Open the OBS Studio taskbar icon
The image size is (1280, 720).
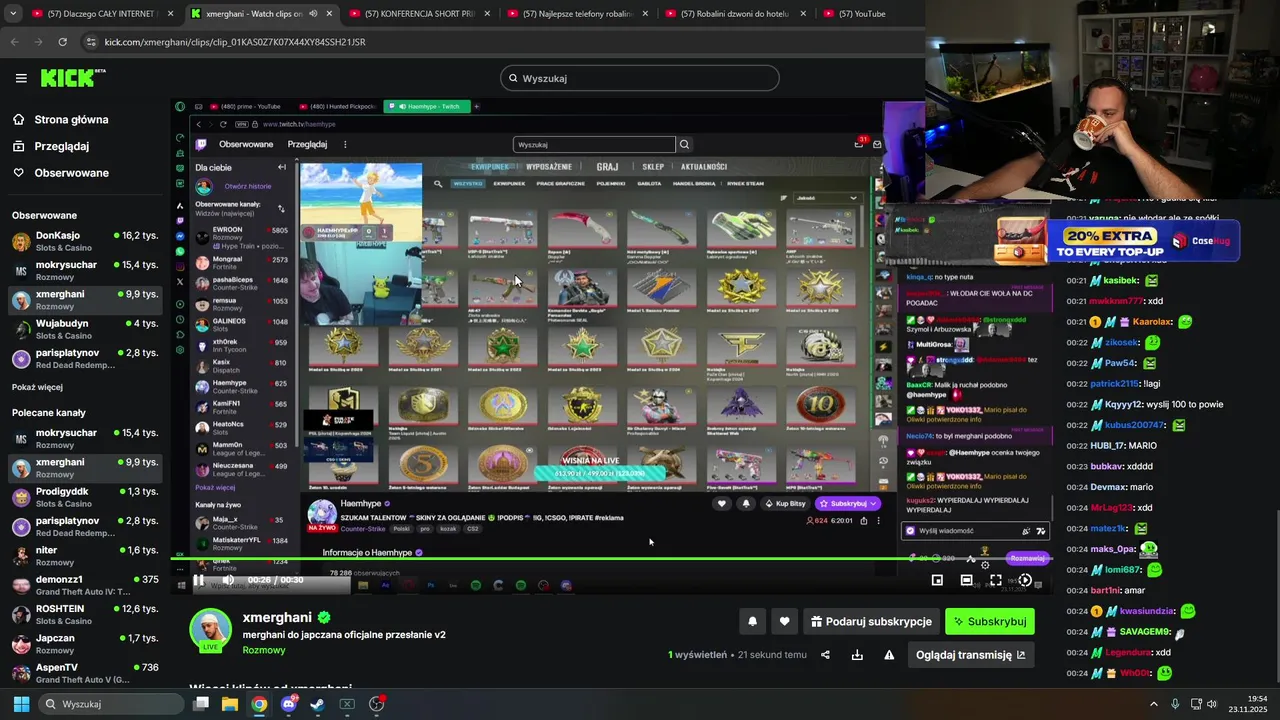(377, 704)
